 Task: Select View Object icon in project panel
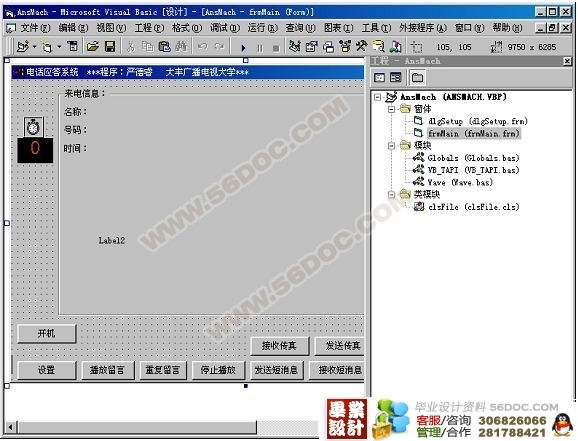pyautogui.click(x=396, y=77)
